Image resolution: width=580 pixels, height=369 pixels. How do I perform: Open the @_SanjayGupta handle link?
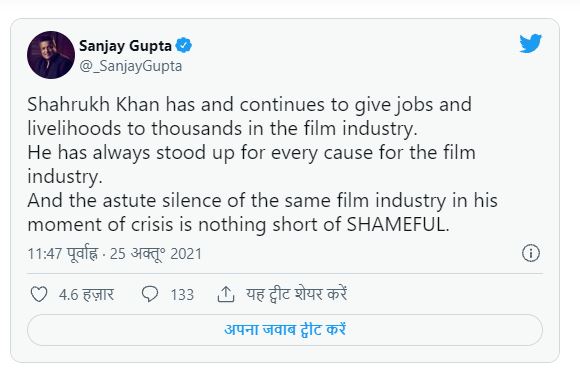131,66
